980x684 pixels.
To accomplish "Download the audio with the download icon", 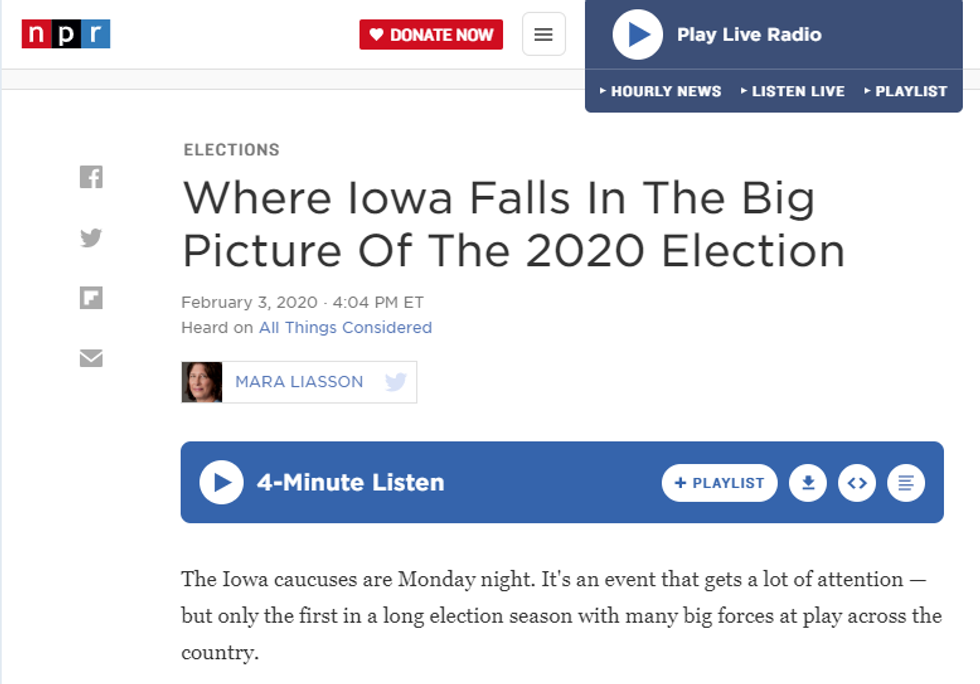I will [x=807, y=482].
